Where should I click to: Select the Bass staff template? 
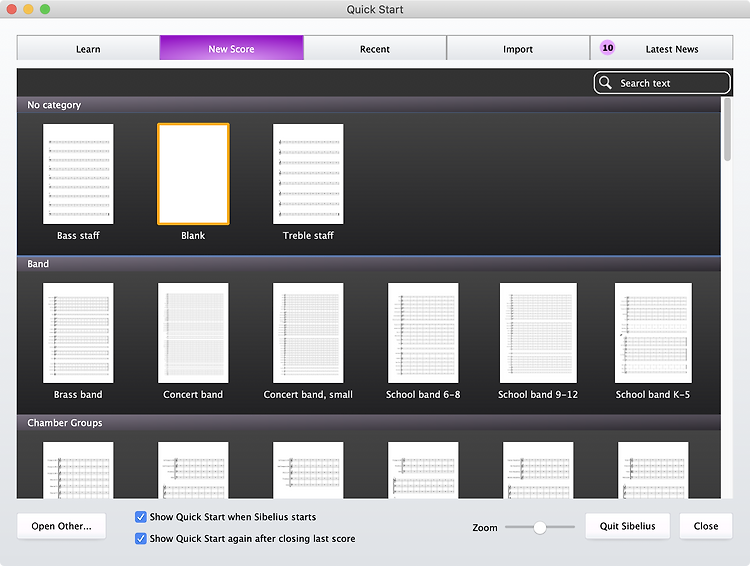coord(78,174)
